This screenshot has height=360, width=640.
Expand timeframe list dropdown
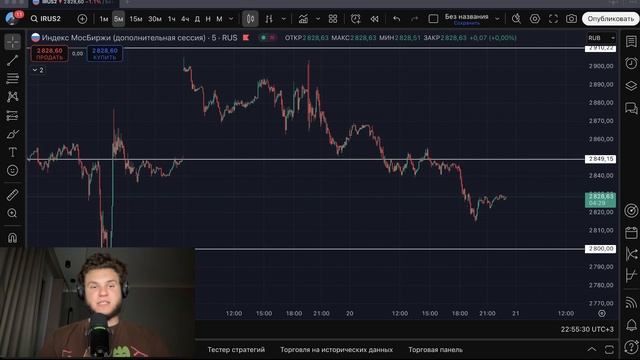point(231,19)
